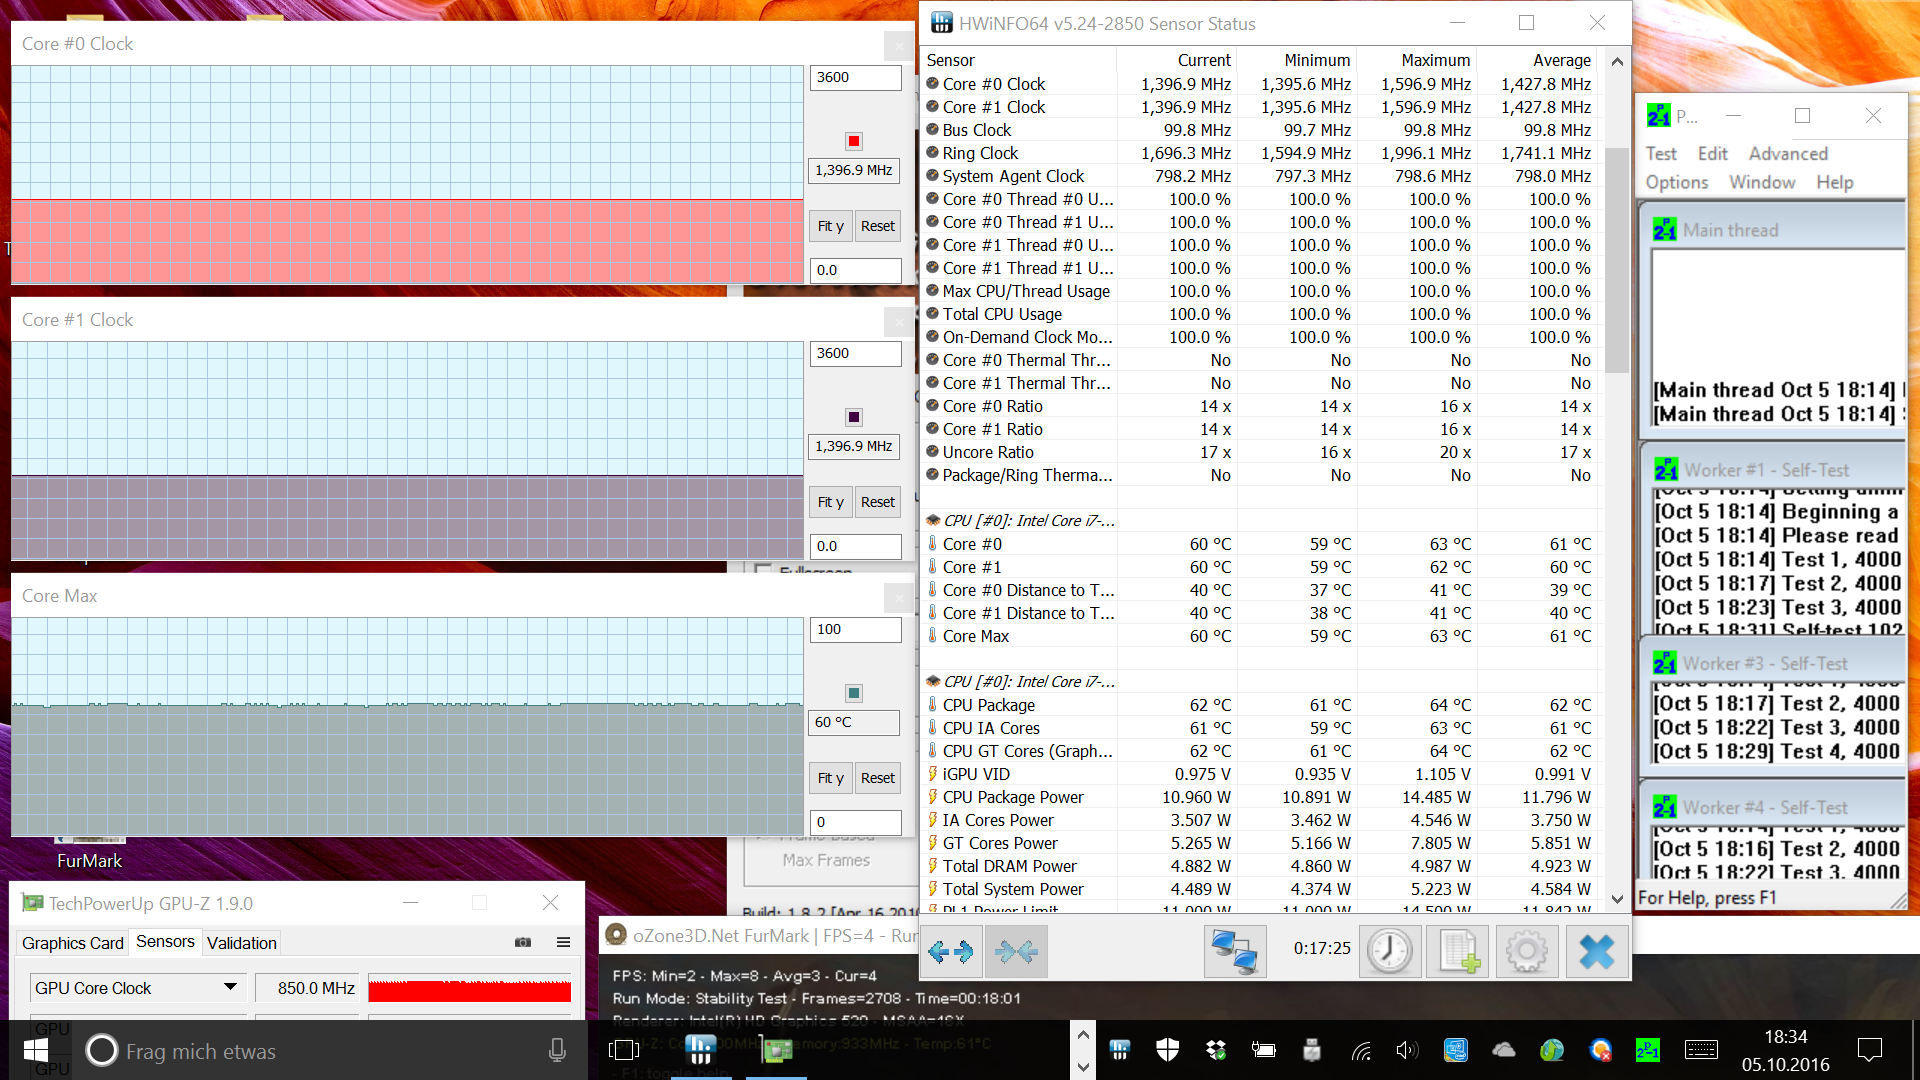Click Reset in Core #1 Clock graph
The width and height of the screenshot is (1920, 1080).
878,502
